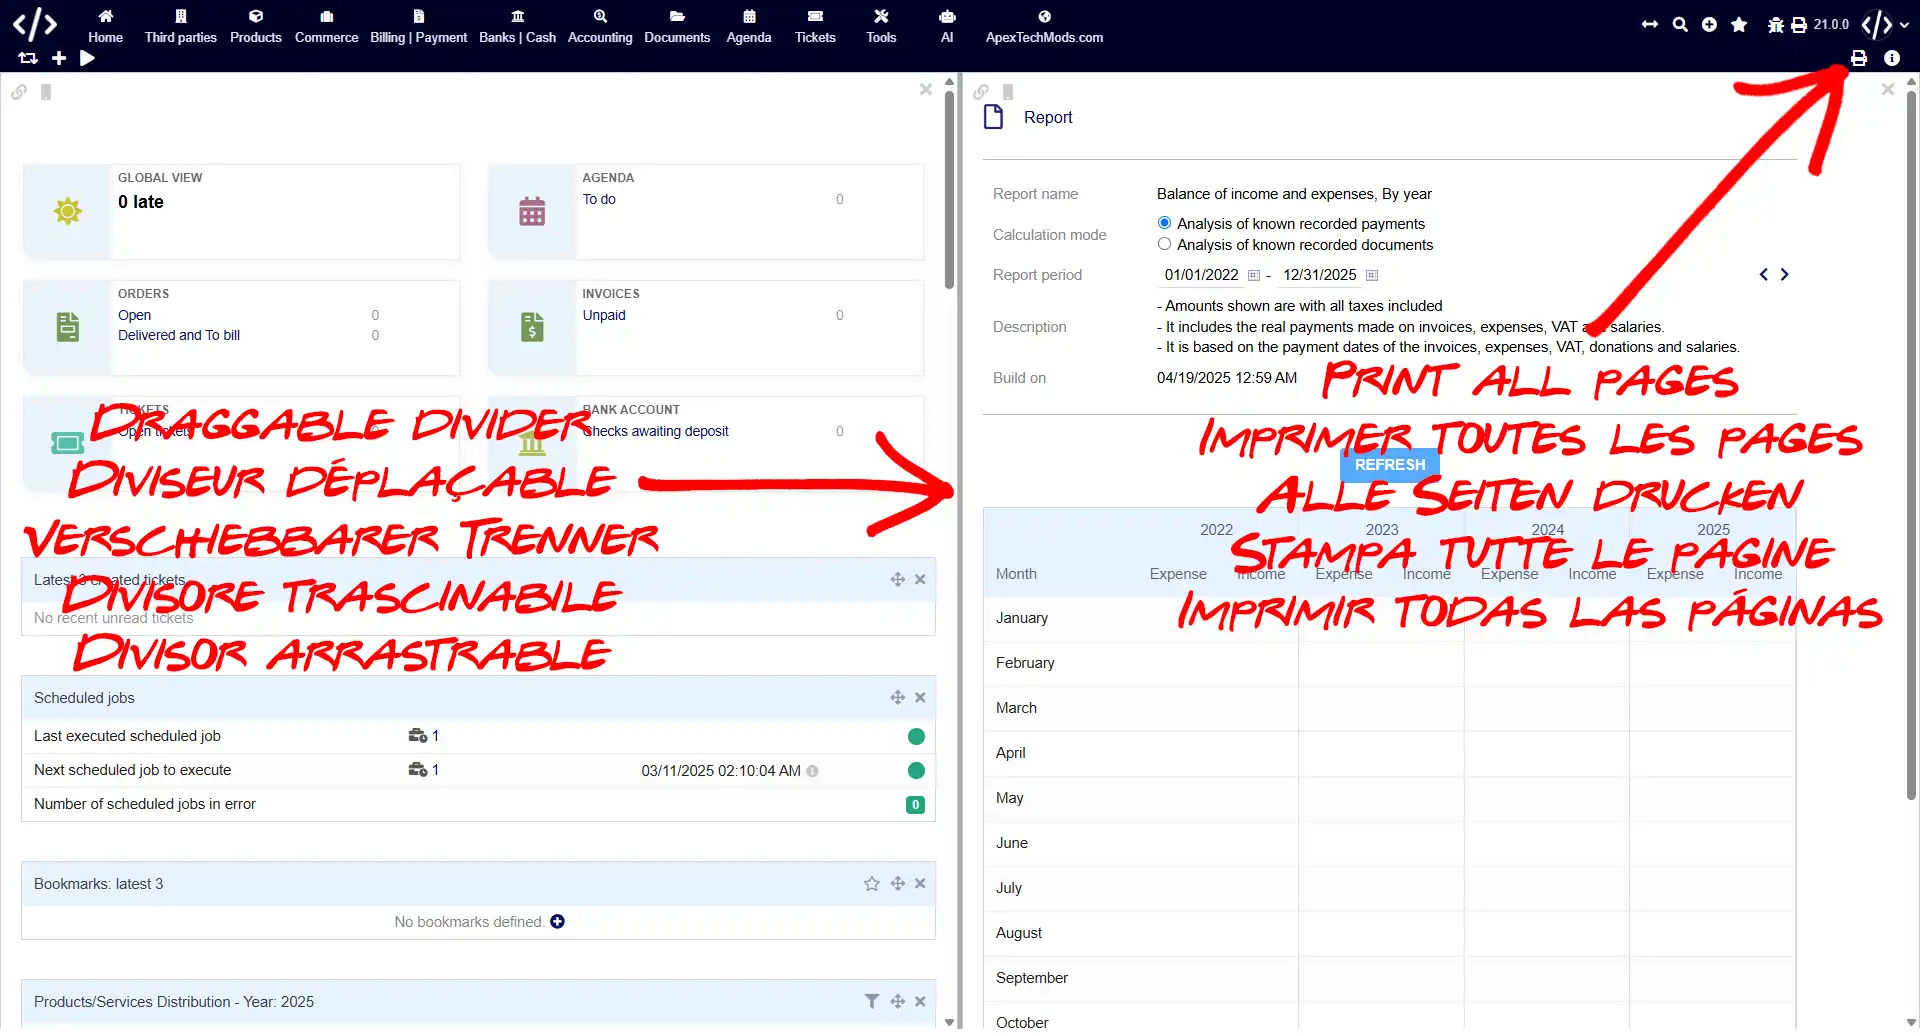Click the REFRESH button
Screen dimensions: 1920x1034
tap(1390, 465)
